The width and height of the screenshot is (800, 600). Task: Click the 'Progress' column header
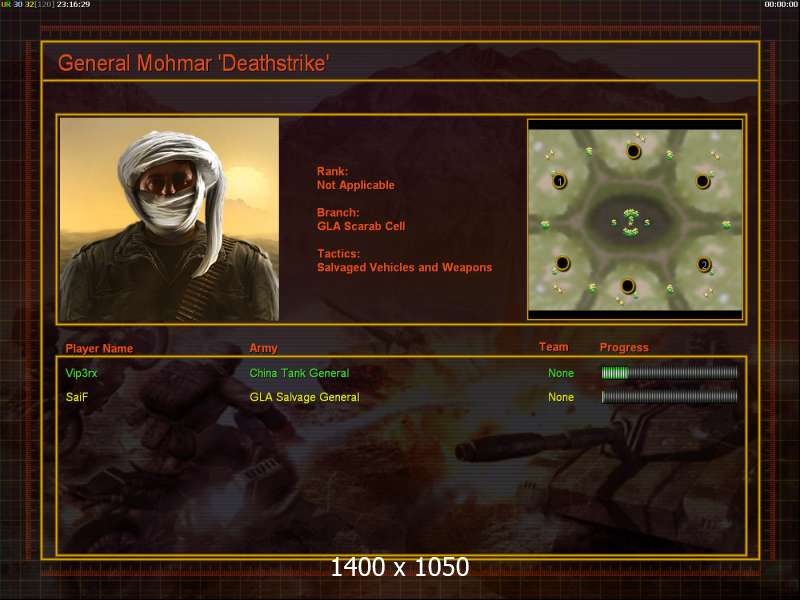pos(624,347)
